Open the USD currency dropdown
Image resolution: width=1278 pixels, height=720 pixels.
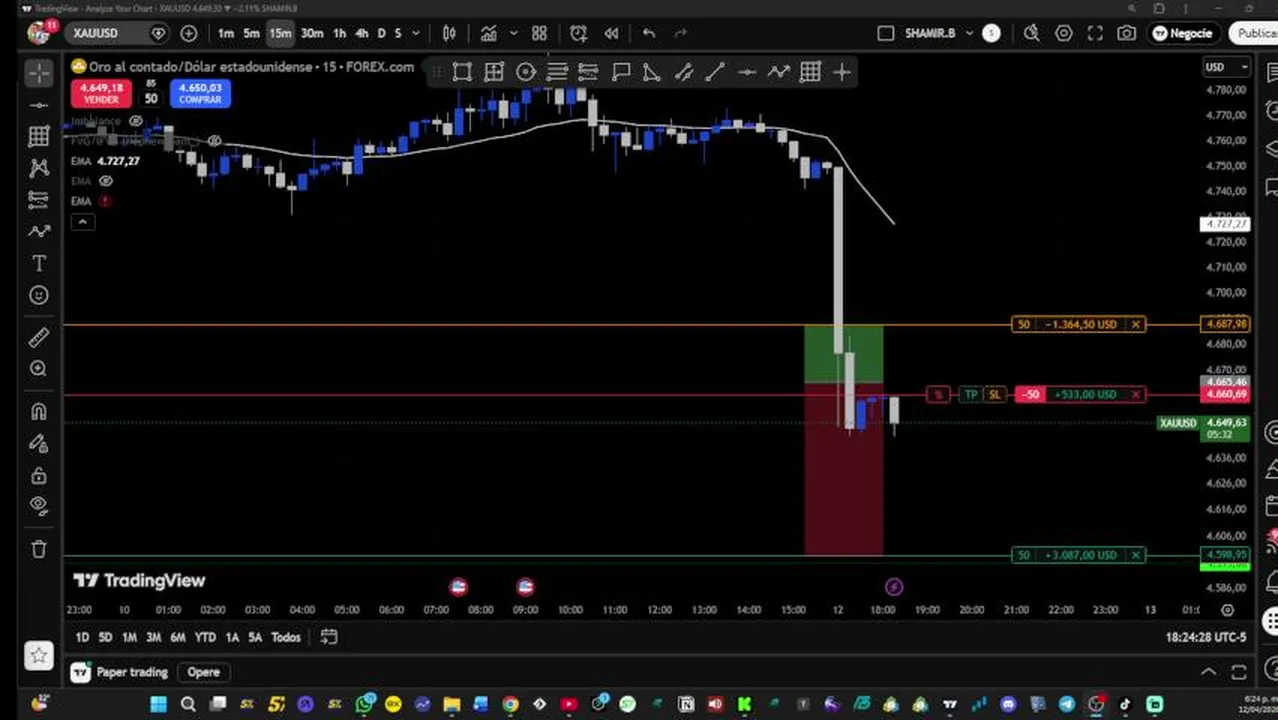tap(1227, 67)
